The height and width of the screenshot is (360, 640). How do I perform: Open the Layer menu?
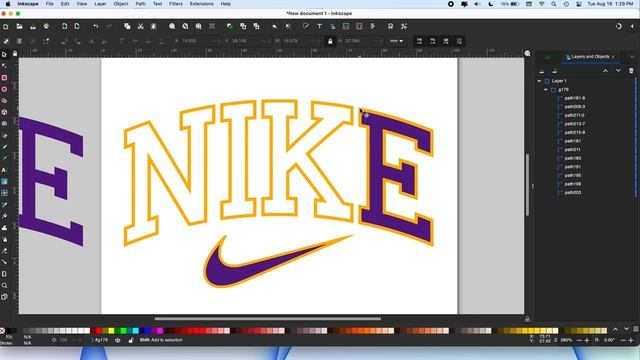click(100, 4)
